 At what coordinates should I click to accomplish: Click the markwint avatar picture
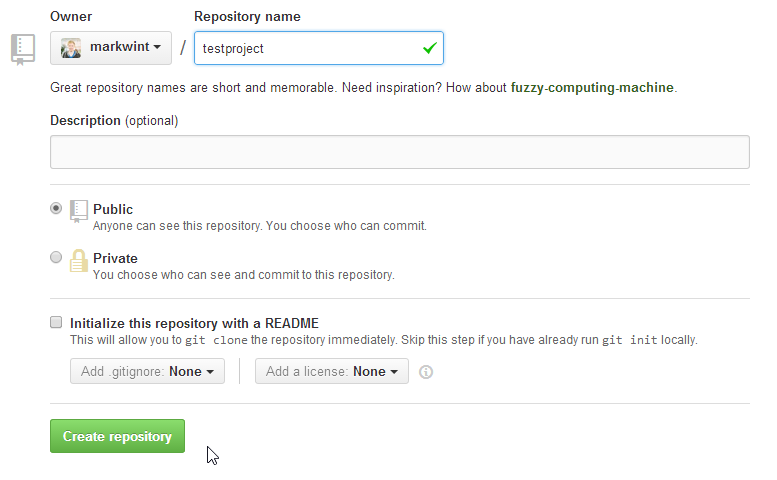[x=71, y=48]
